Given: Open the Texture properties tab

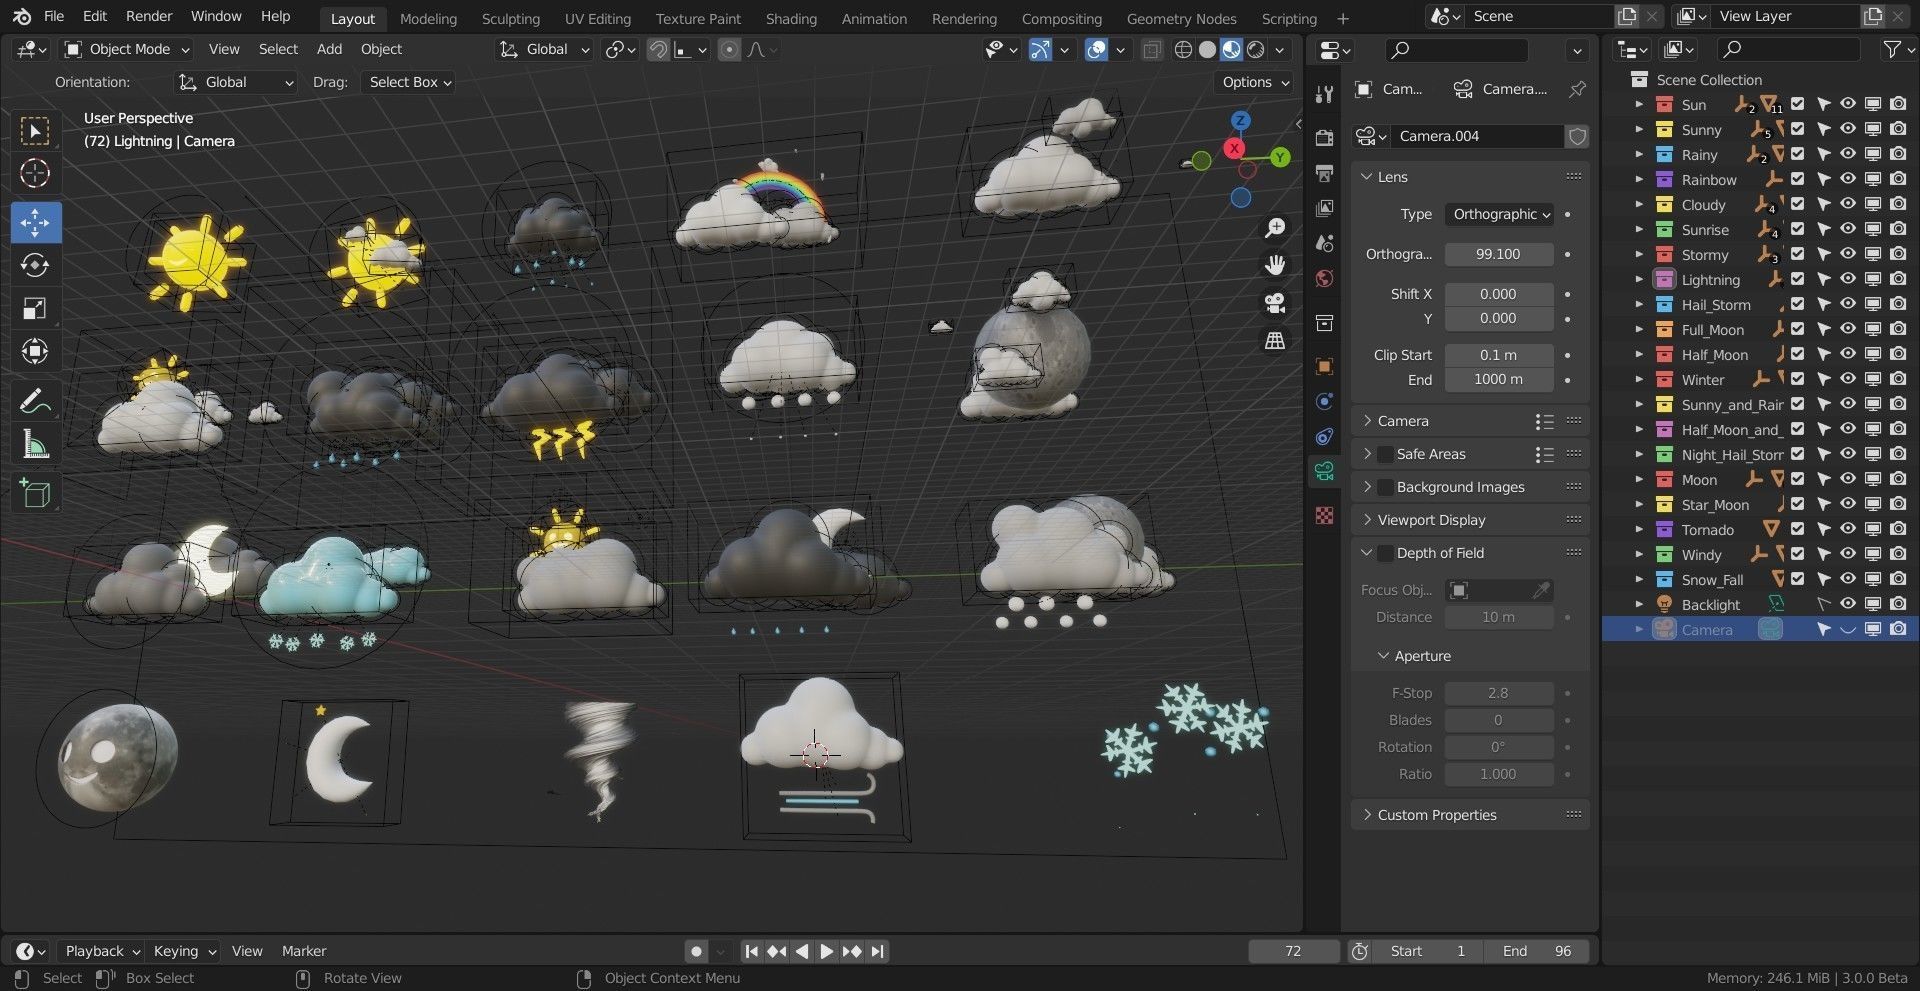Looking at the screenshot, I should [x=1325, y=516].
